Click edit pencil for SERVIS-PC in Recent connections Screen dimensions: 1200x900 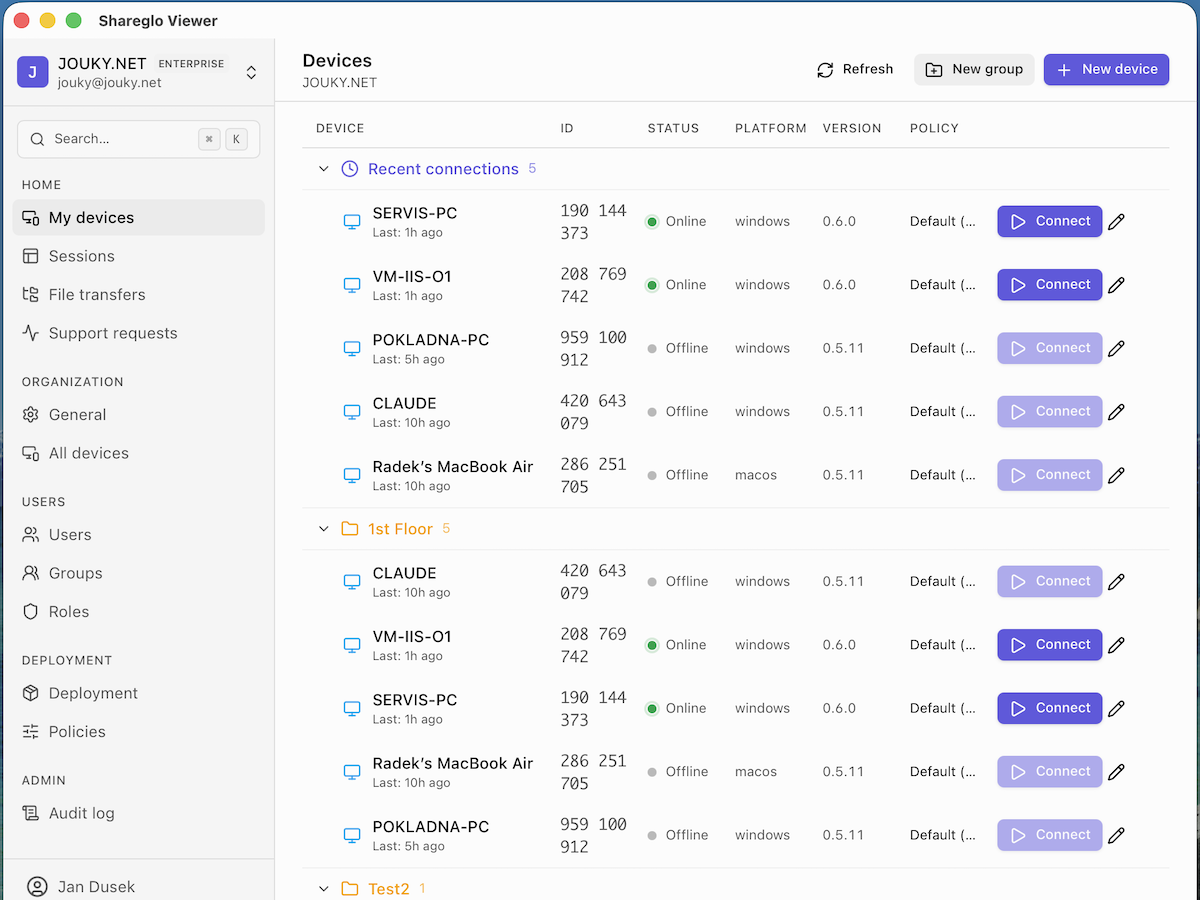(x=1117, y=222)
